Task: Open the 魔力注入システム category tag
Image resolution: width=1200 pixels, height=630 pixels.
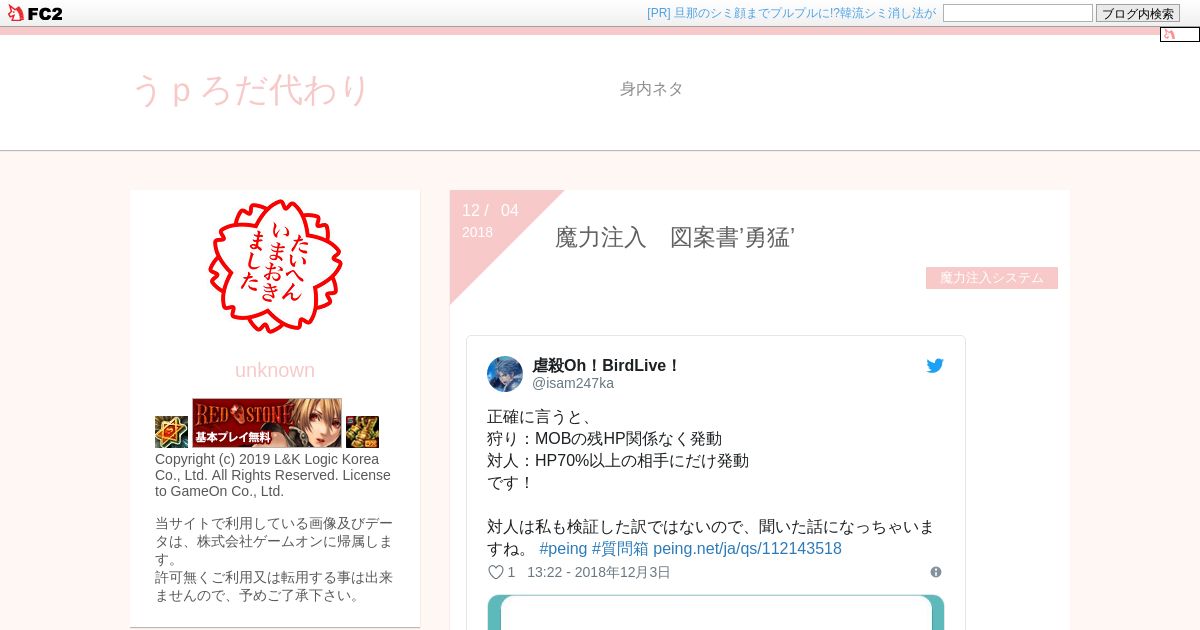Action: 992,278
